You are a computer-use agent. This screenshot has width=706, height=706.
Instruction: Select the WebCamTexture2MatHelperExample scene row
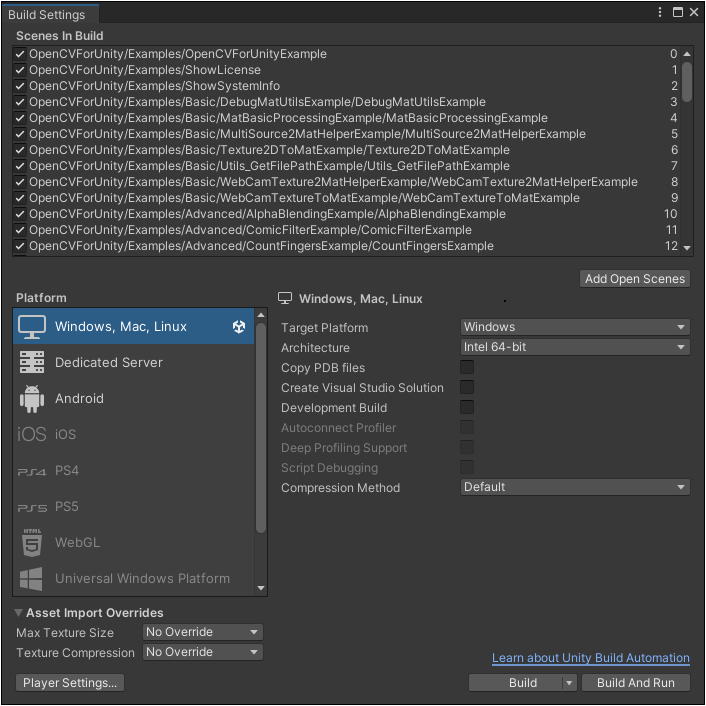click(346, 182)
